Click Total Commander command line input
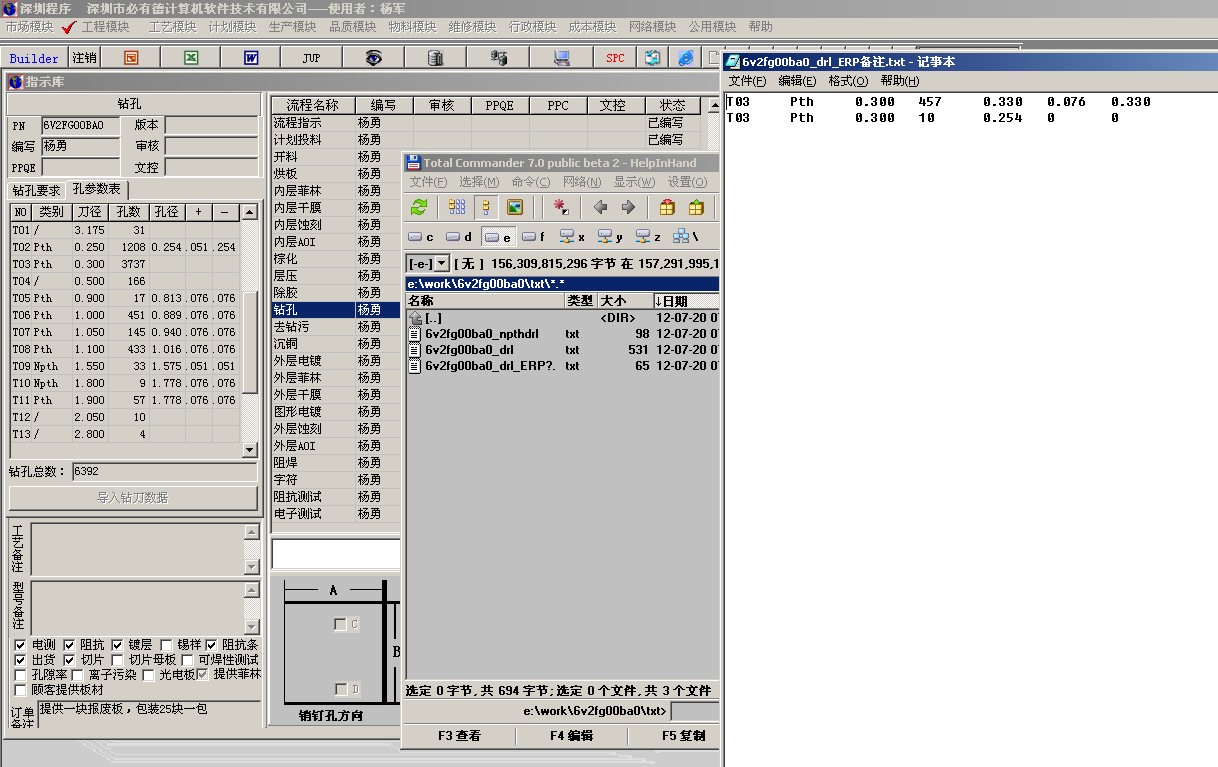The width and height of the screenshot is (1218, 767). tap(694, 711)
